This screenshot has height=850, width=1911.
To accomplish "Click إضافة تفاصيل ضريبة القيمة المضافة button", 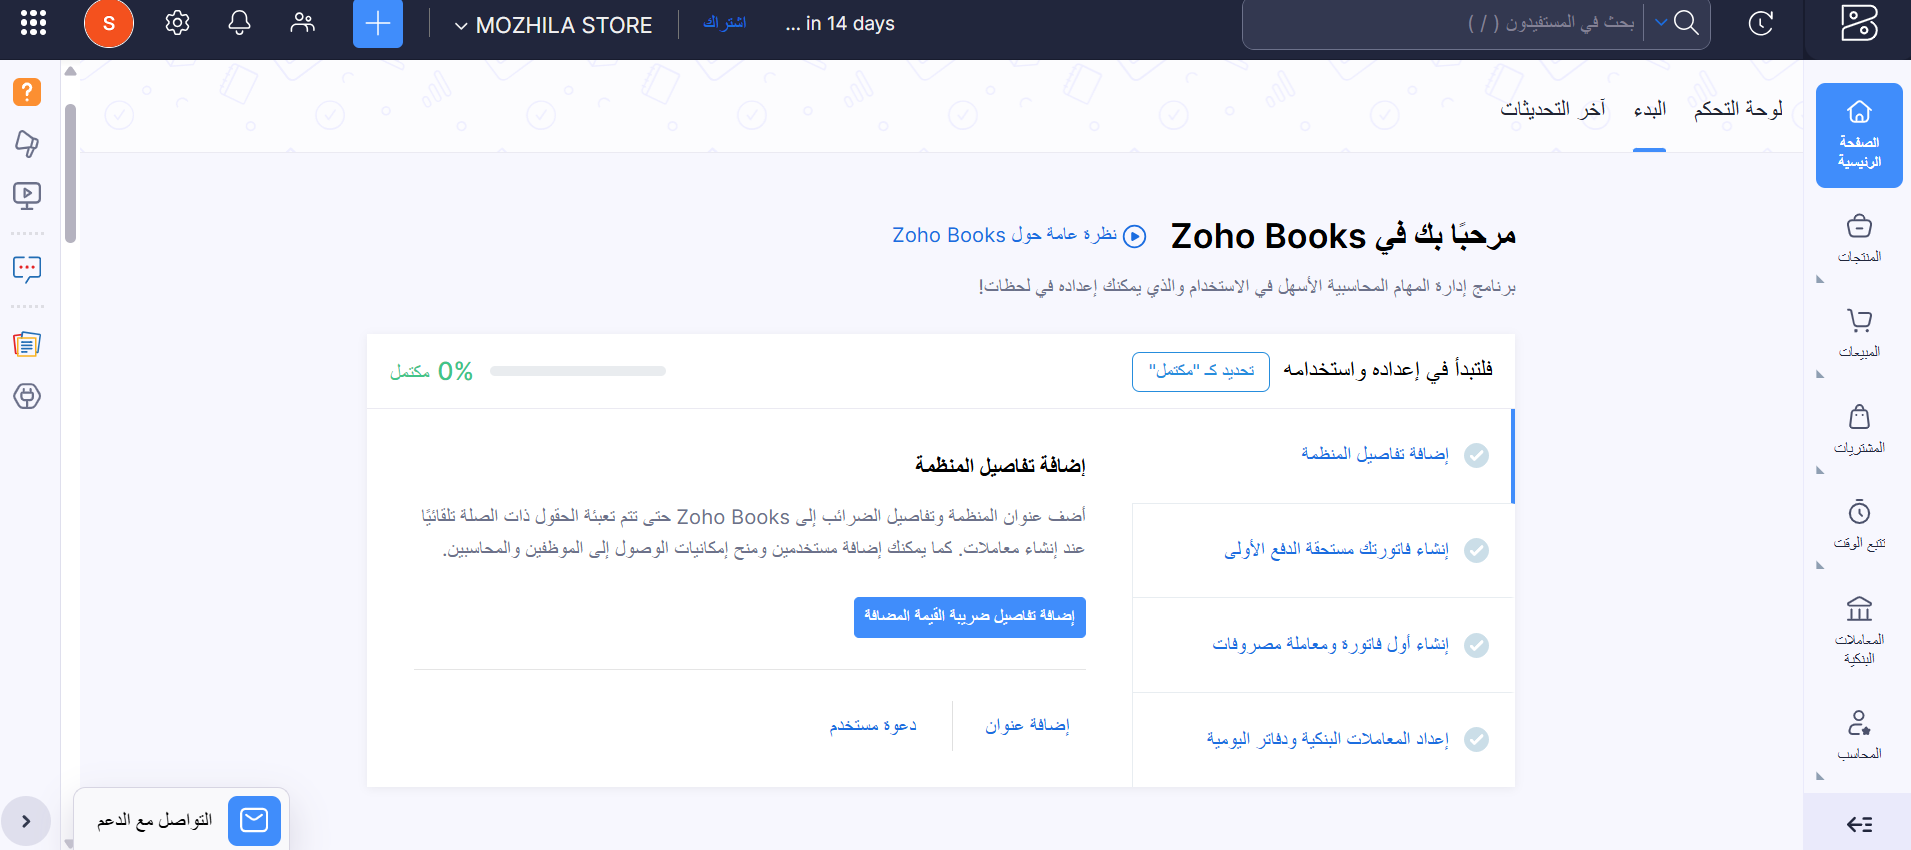I will pyautogui.click(x=970, y=617).
